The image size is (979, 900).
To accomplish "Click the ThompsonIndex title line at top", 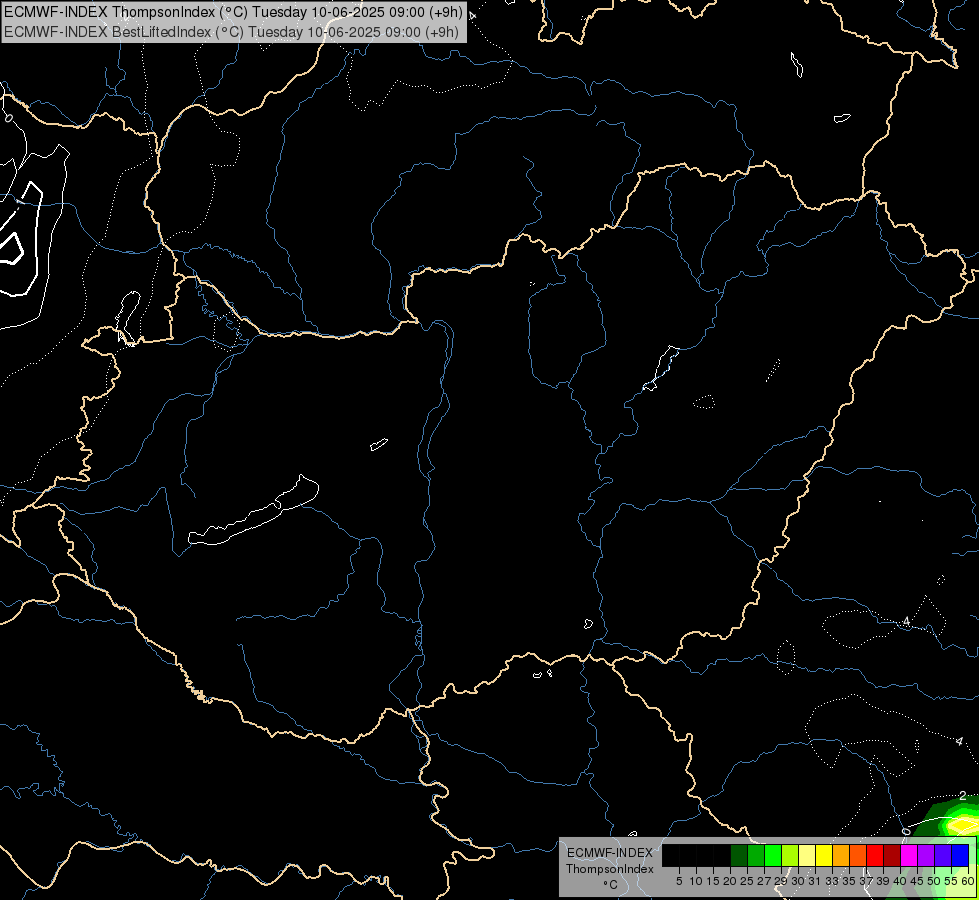I will tap(233, 12).
